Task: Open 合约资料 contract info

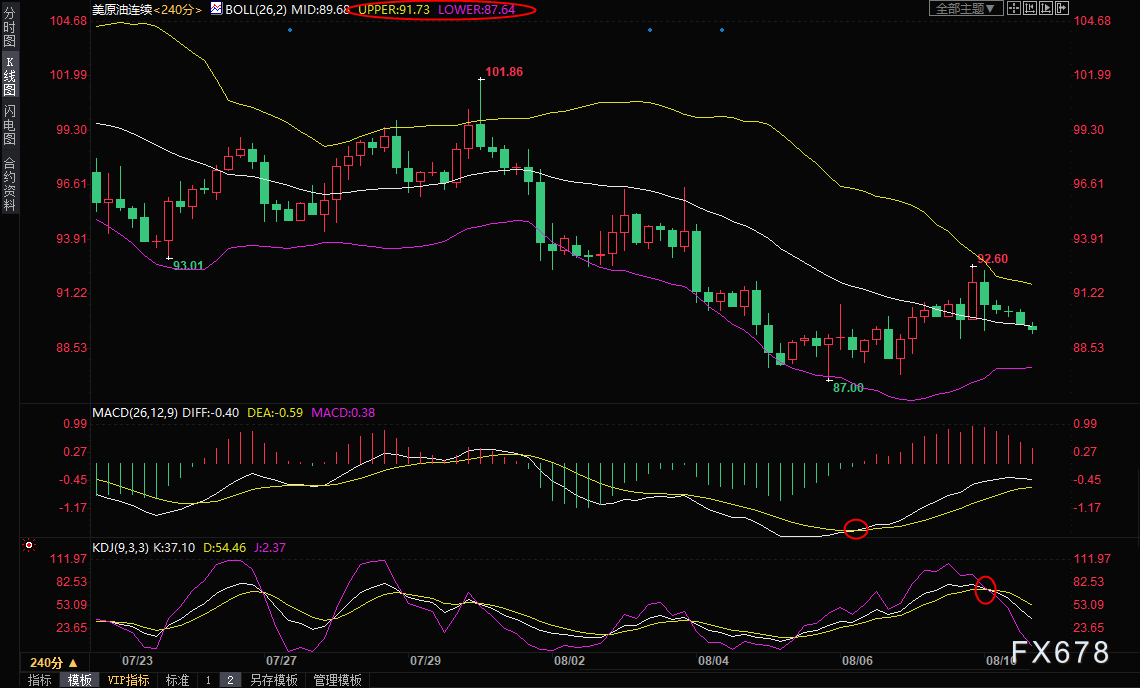Action: (x=9, y=183)
